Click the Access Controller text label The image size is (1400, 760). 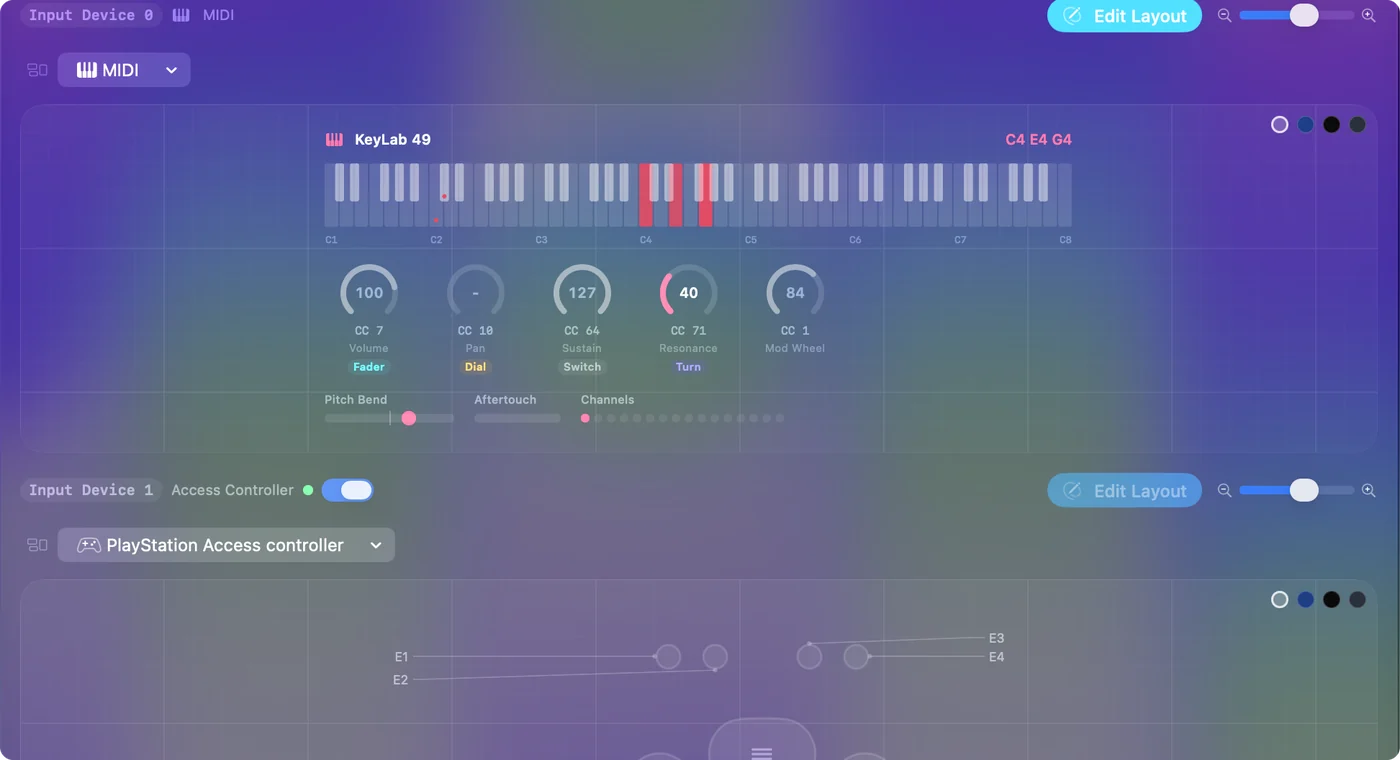pyautogui.click(x=232, y=490)
